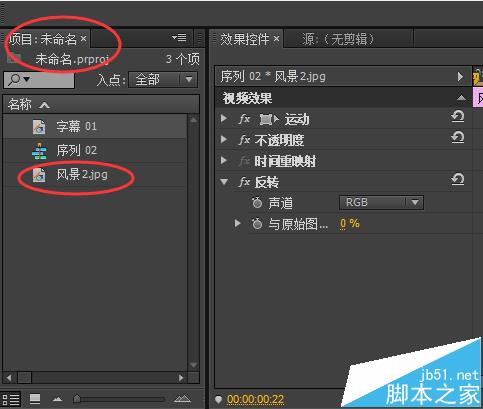Expand the 运动 effect

pyautogui.click(x=224, y=118)
